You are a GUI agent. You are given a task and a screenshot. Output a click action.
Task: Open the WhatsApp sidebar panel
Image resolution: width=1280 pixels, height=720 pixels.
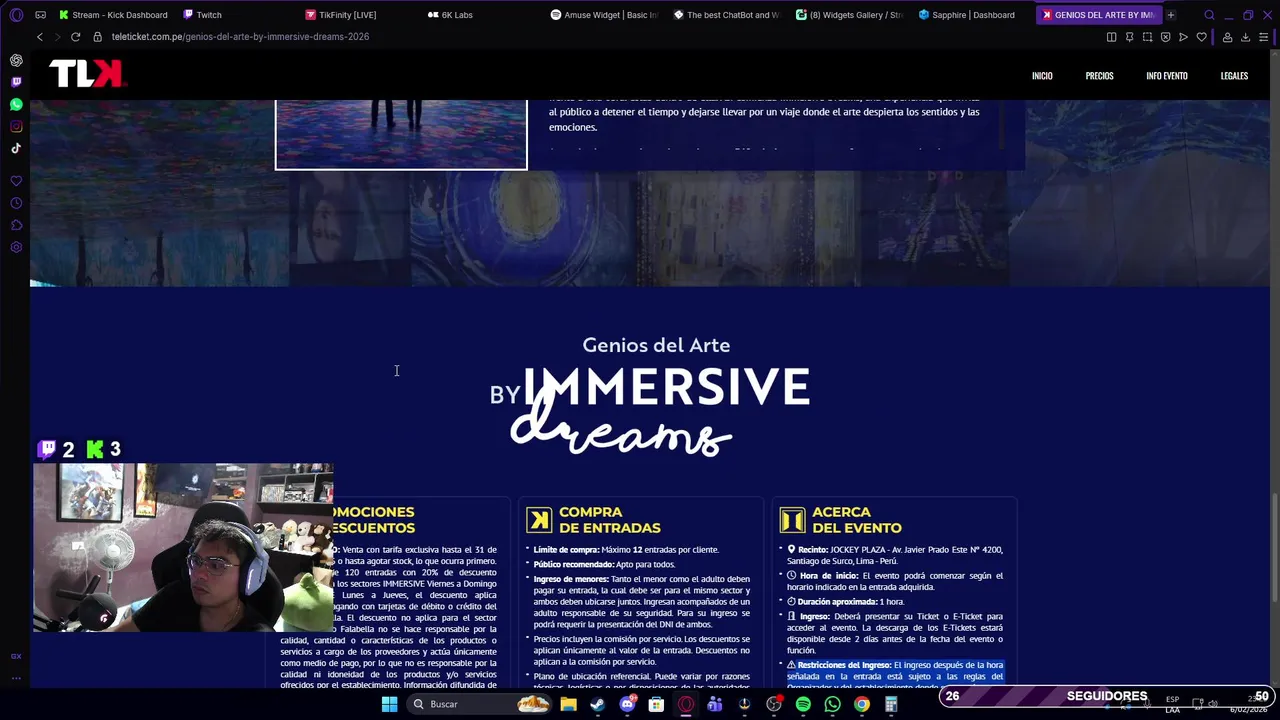16,104
